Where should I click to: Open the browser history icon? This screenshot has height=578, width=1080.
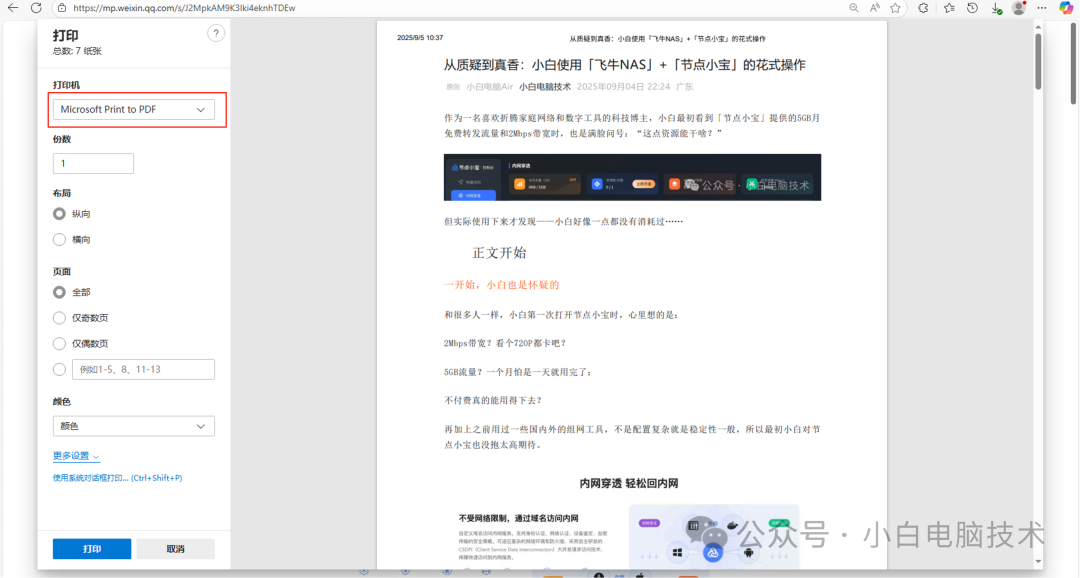point(972,8)
